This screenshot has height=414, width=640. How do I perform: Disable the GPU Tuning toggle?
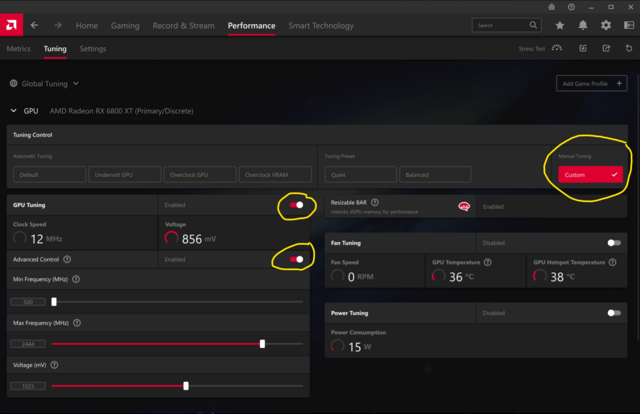(x=297, y=205)
